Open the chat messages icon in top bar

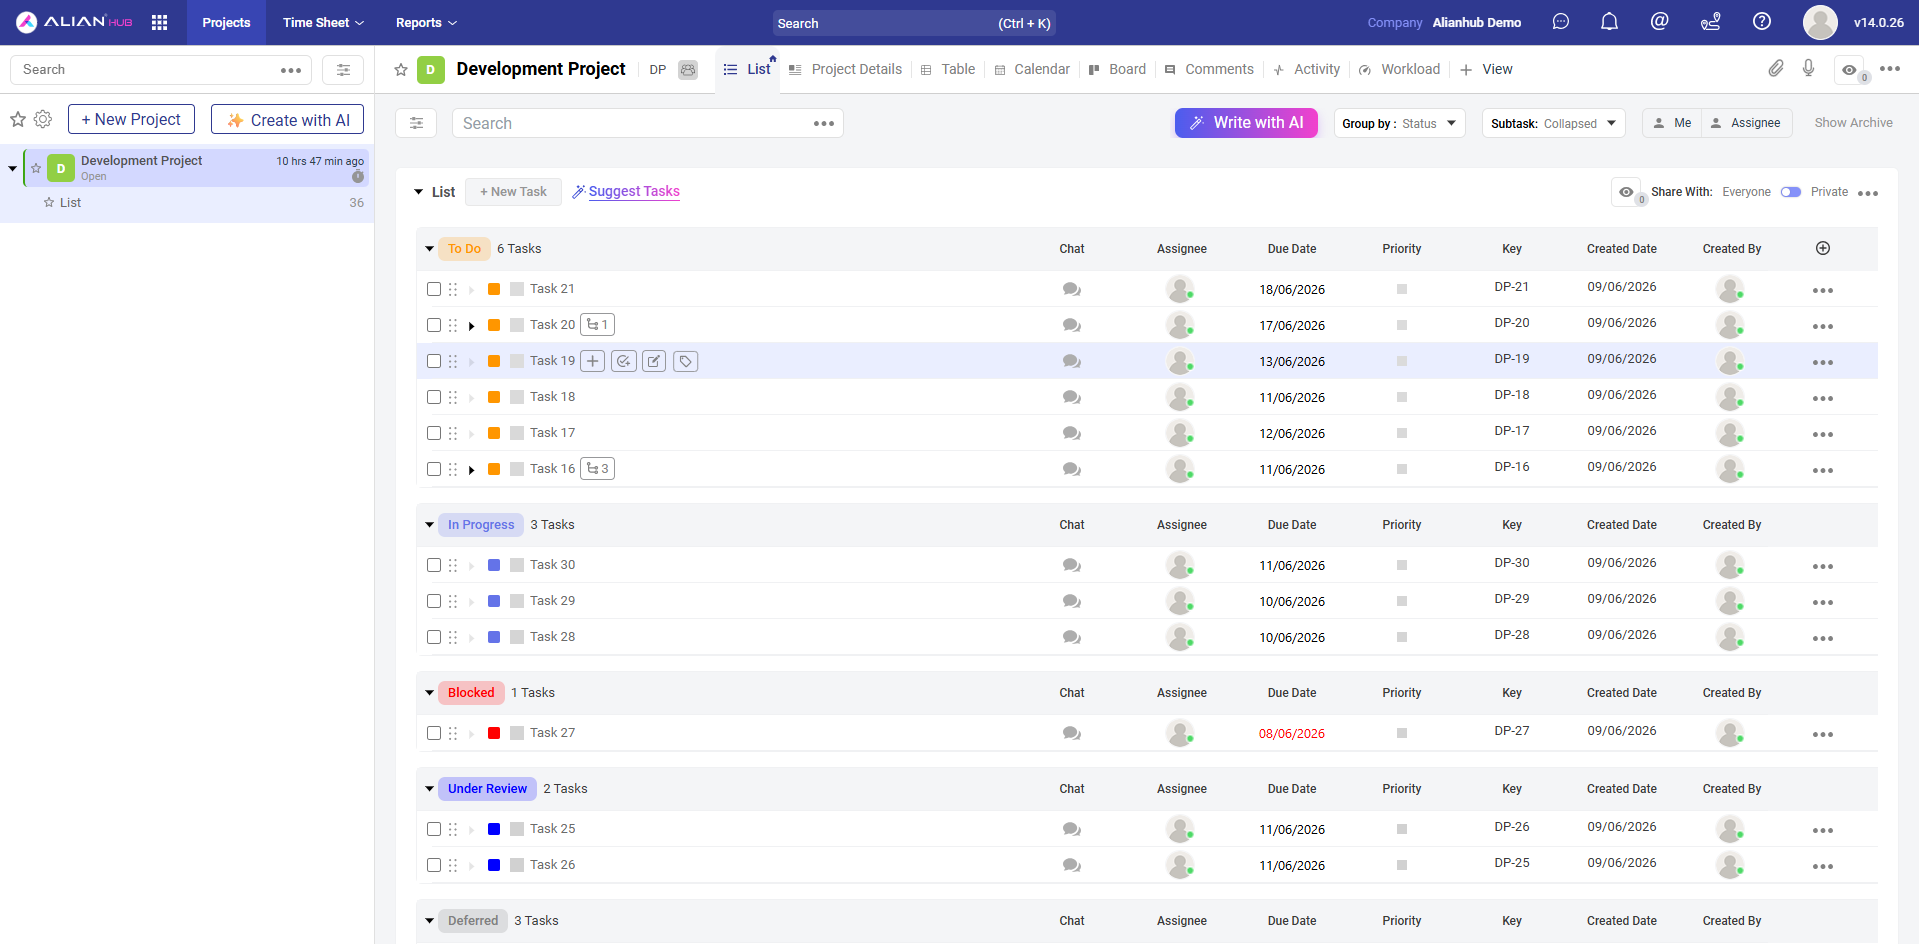point(1560,22)
